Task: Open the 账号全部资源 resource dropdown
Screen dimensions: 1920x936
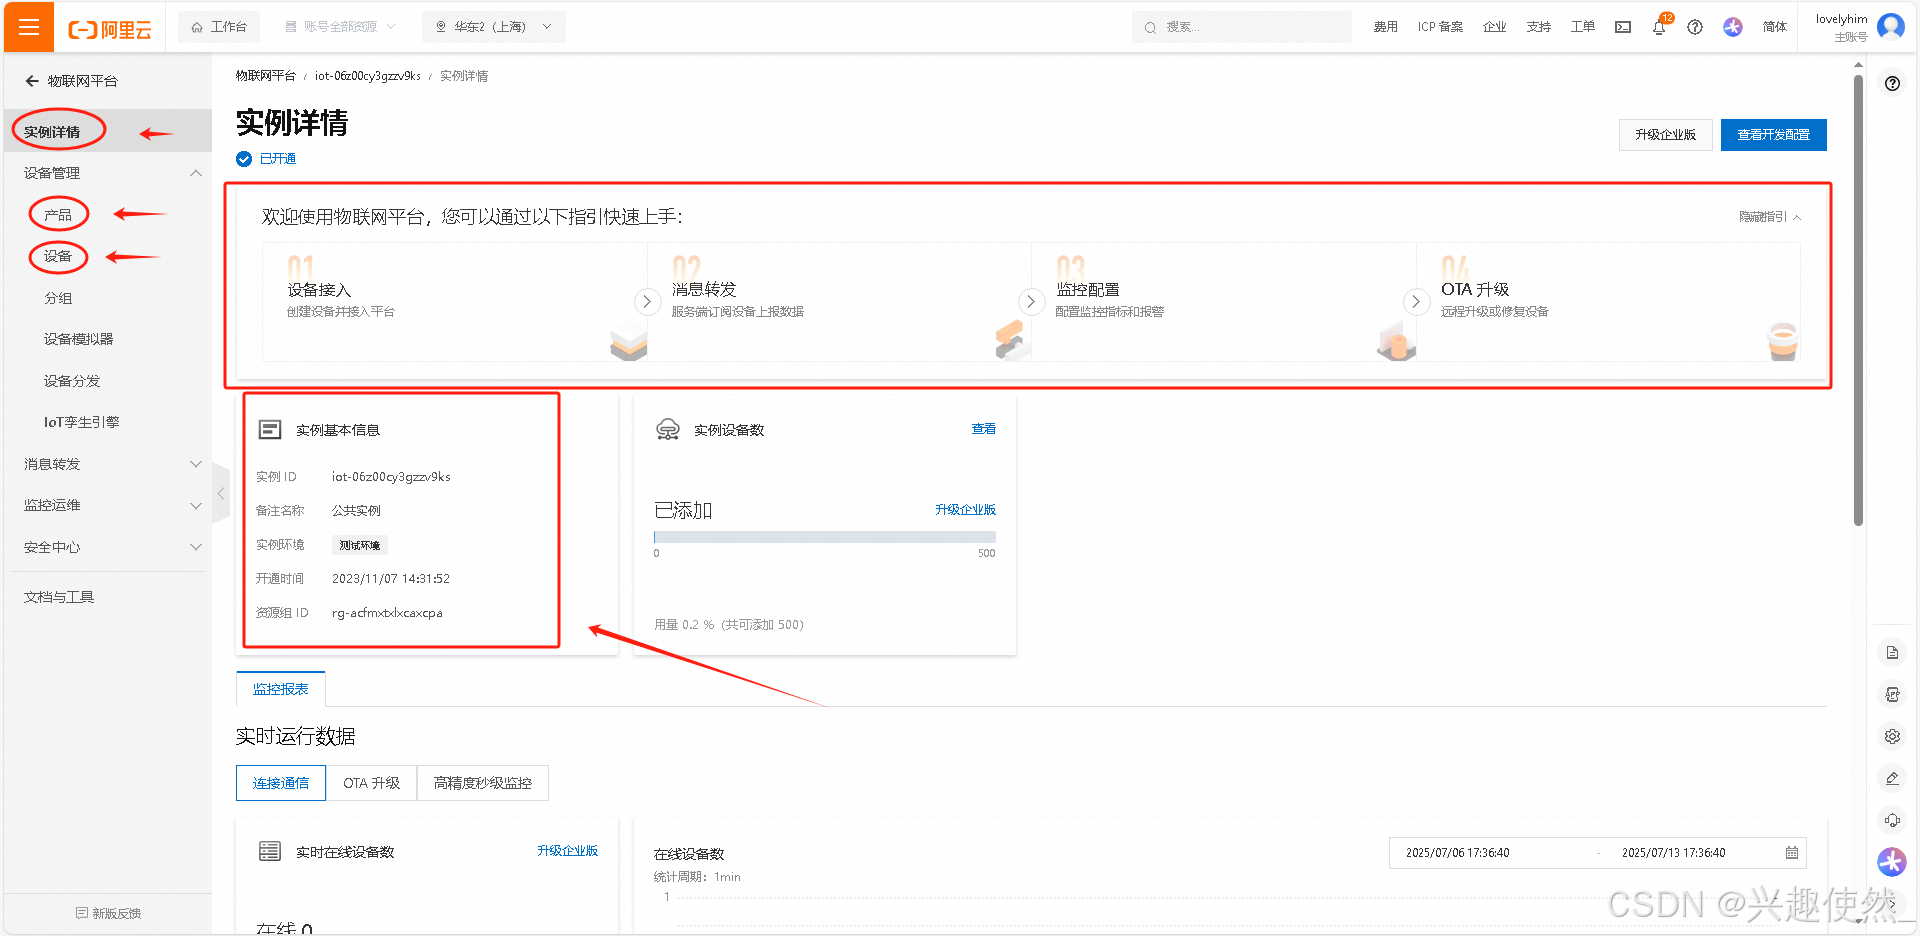Action: coord(340,27)
